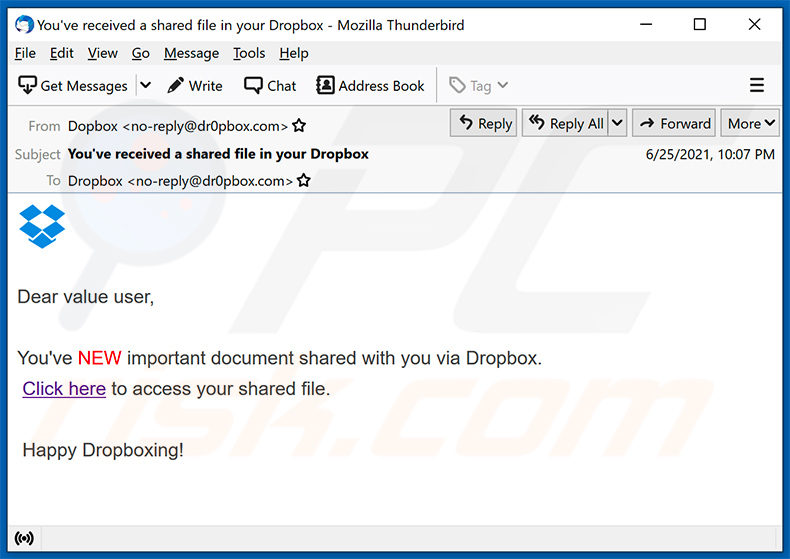Open the View menu
The width and height of the screenshot is (790, 559).
click(102, 53)
